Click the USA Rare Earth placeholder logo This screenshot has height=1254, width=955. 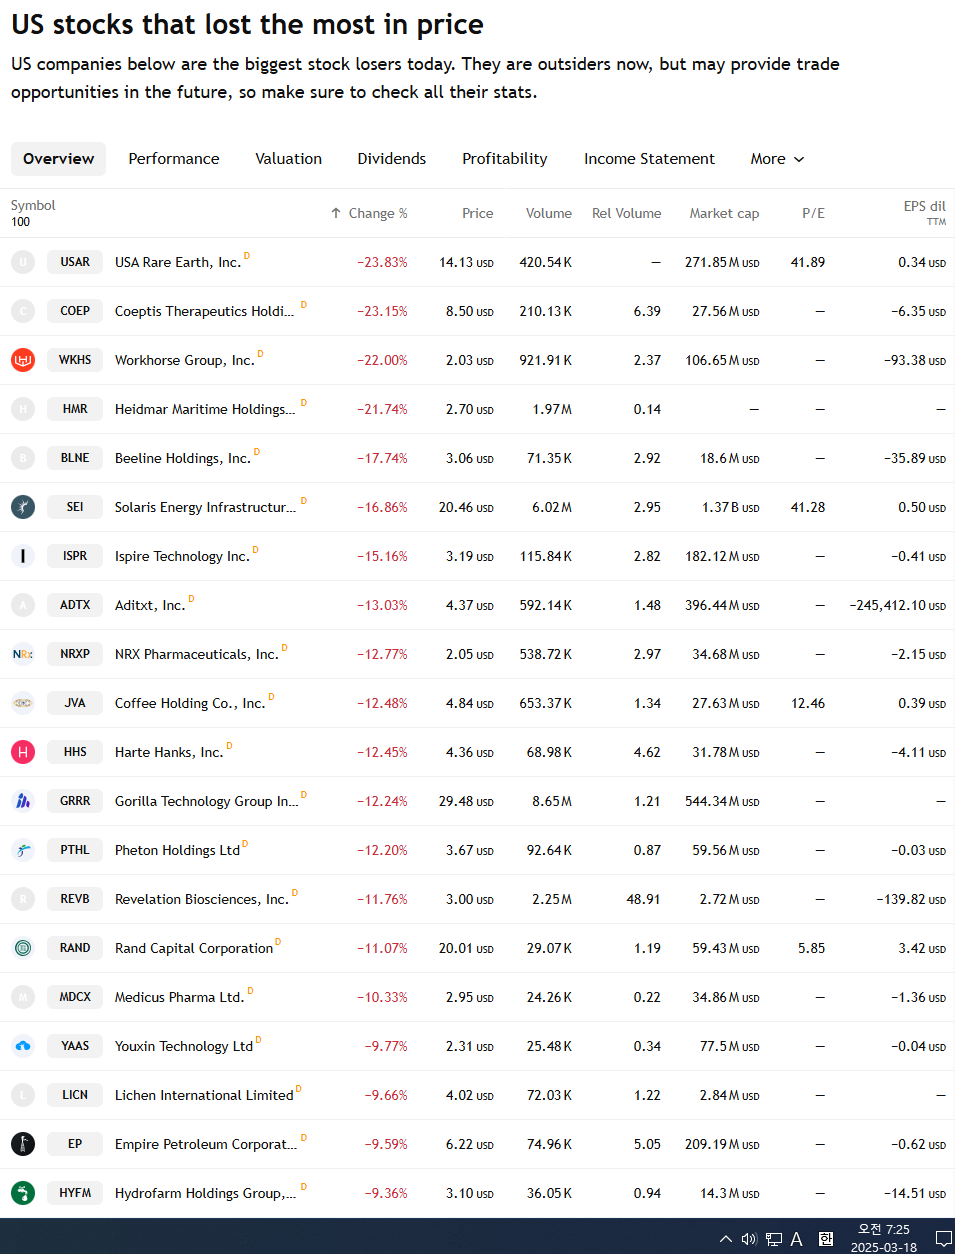(23, 262)
